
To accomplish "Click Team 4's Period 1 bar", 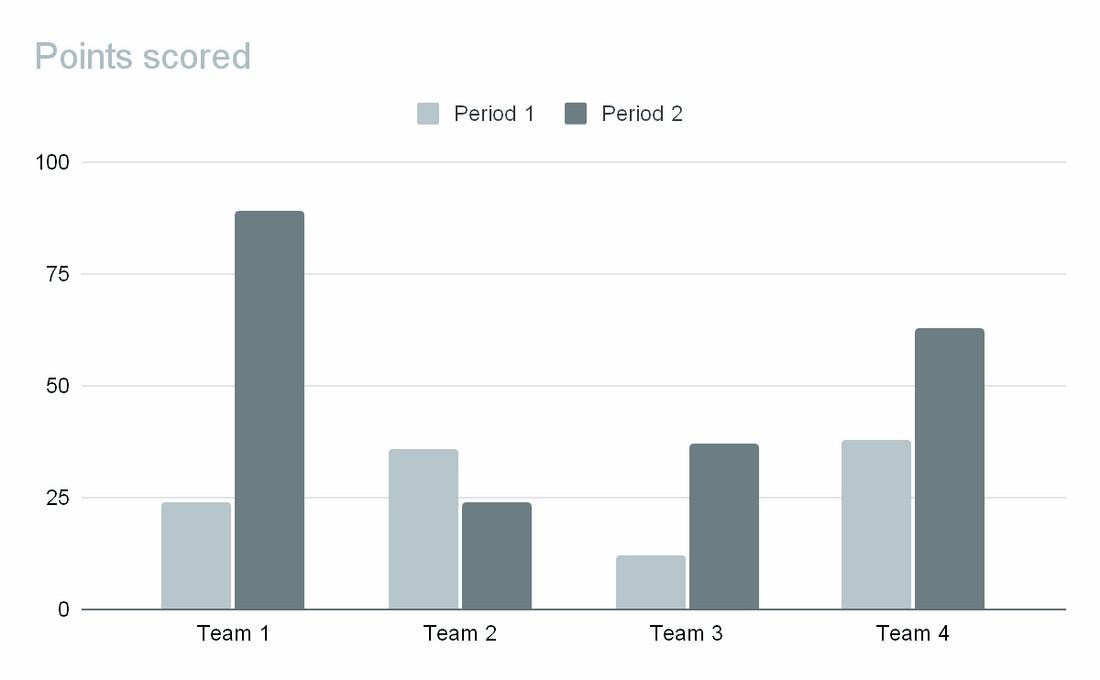I will coord(876,525).
